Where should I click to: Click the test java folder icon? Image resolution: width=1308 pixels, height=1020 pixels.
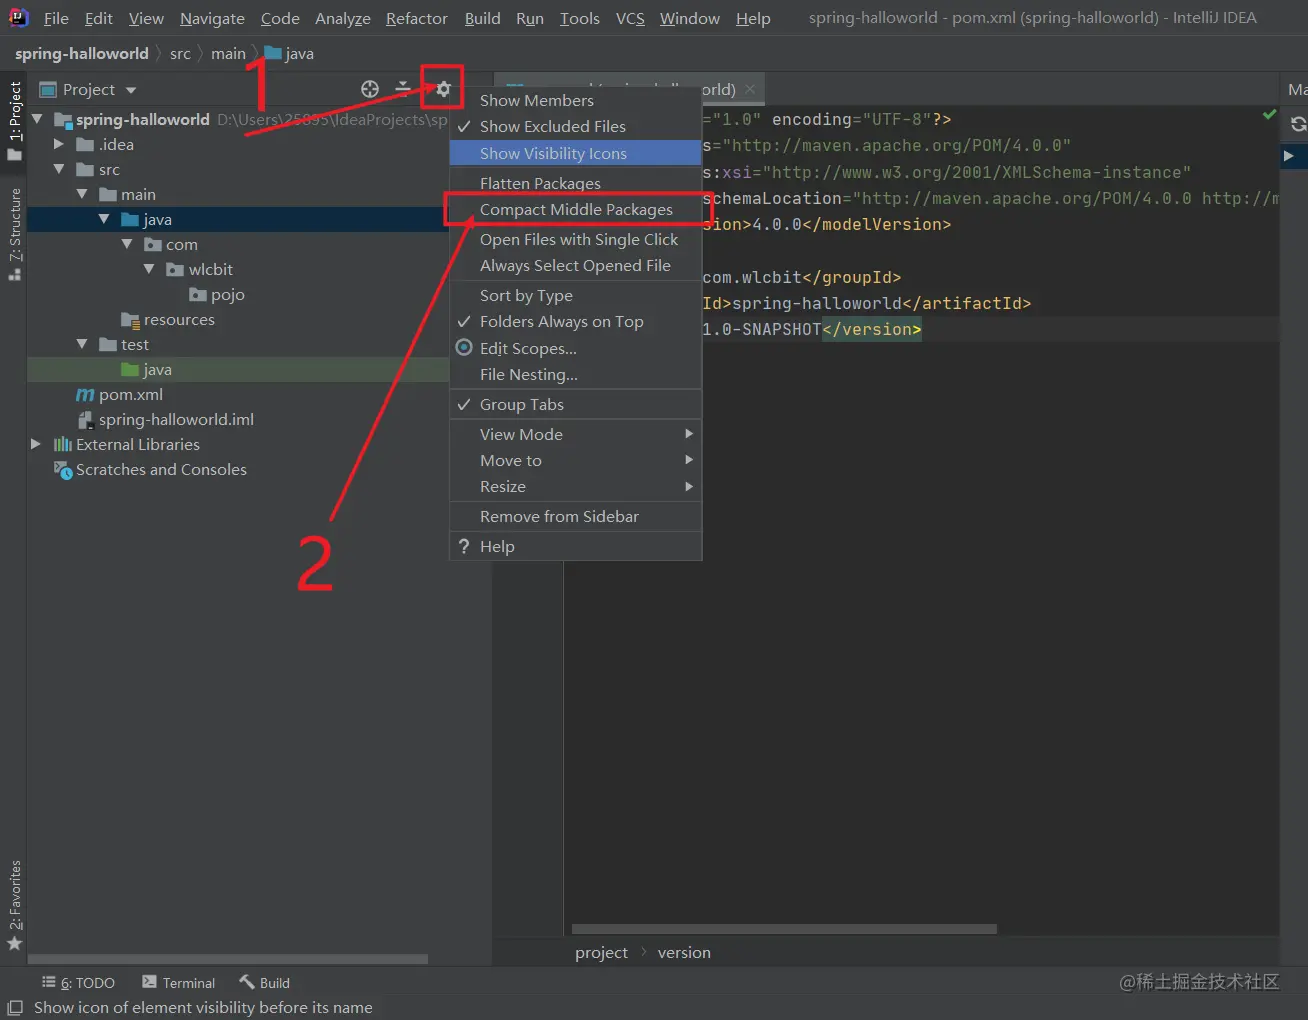pyautogui.click(x=130, y=370)
